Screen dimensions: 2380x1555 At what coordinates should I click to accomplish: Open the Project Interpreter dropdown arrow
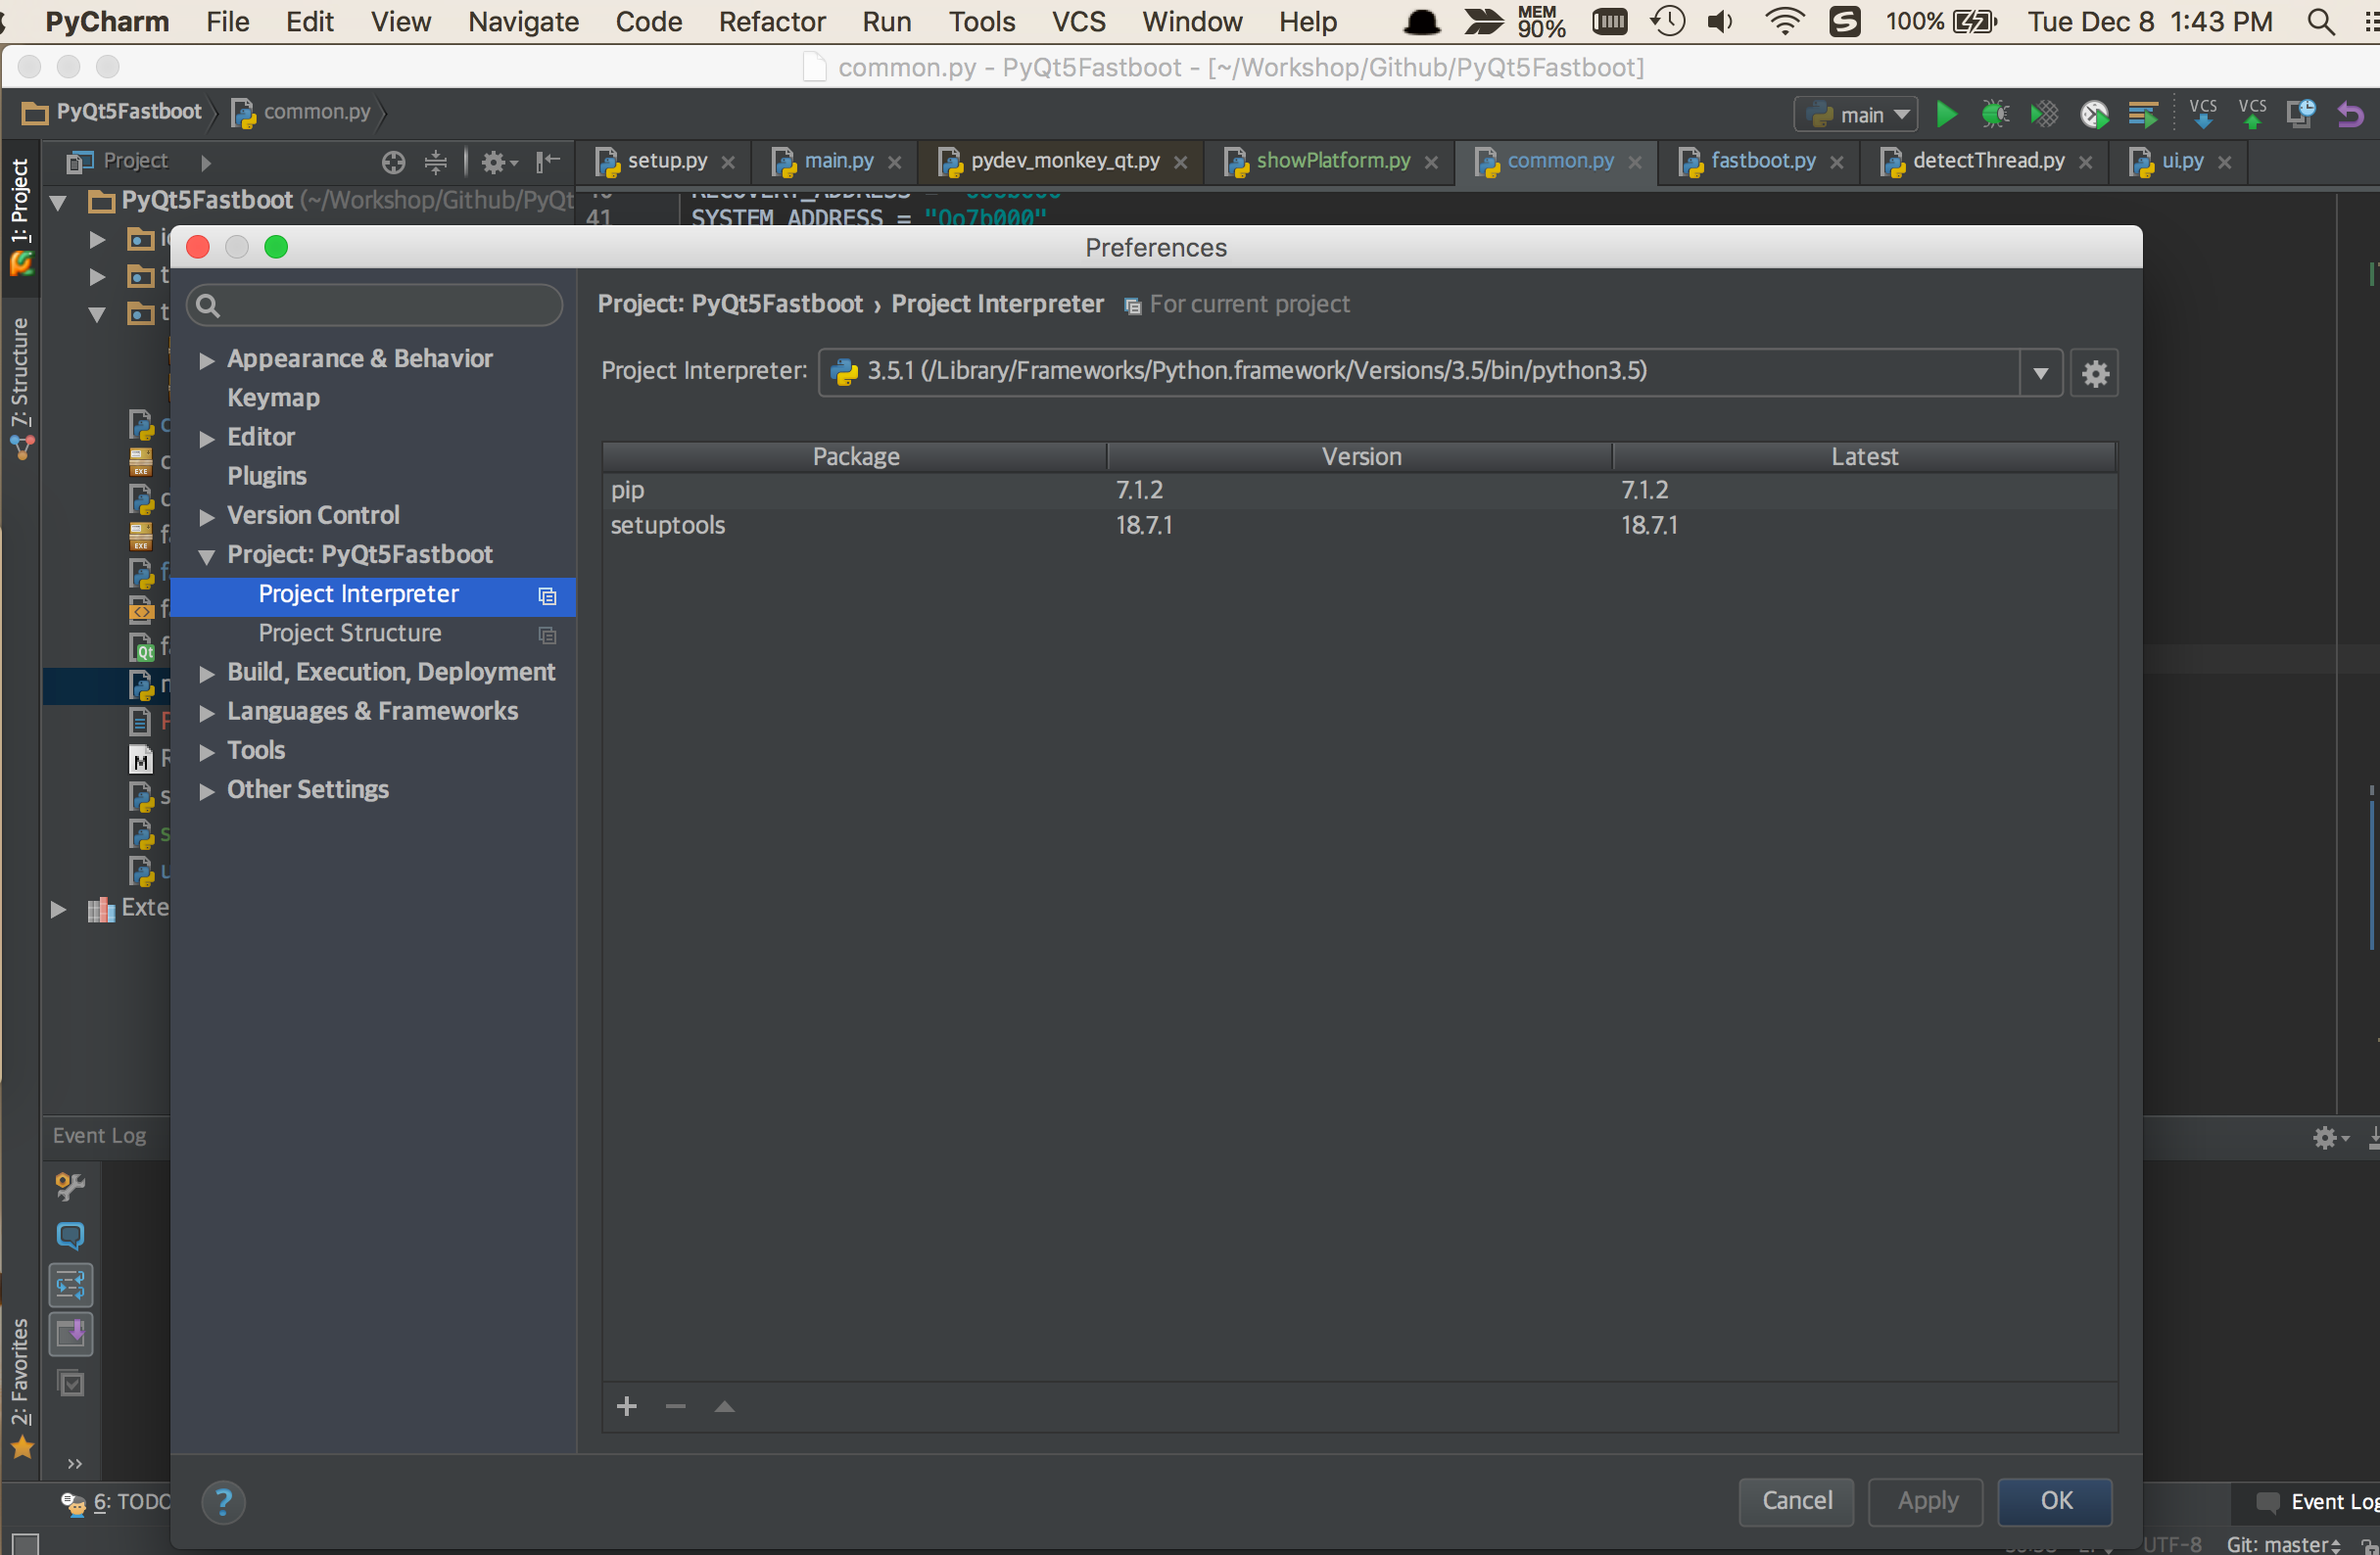2040,373
